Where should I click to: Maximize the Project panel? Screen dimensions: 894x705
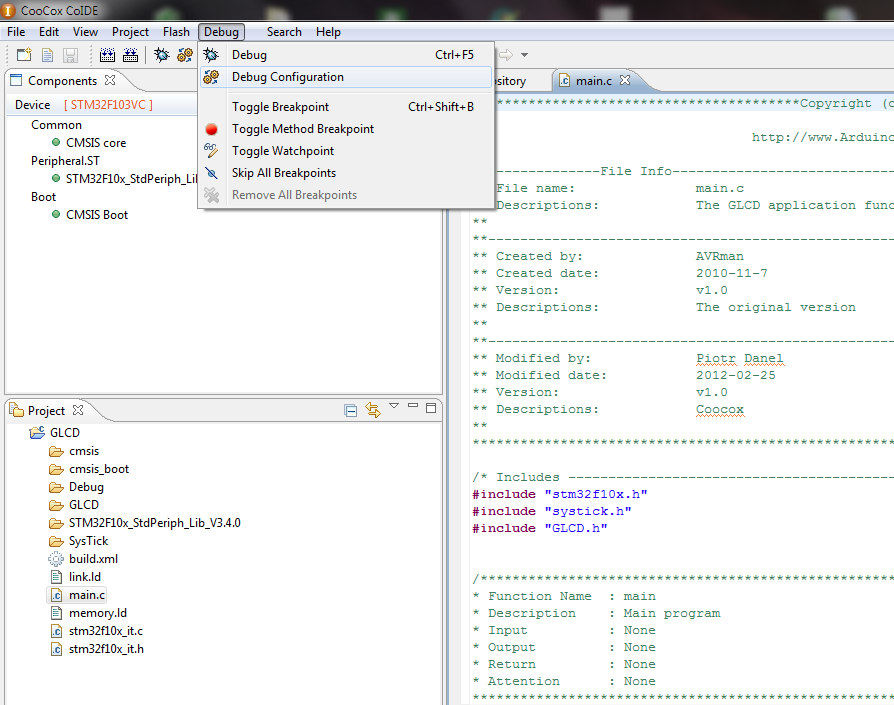[431, 407]
